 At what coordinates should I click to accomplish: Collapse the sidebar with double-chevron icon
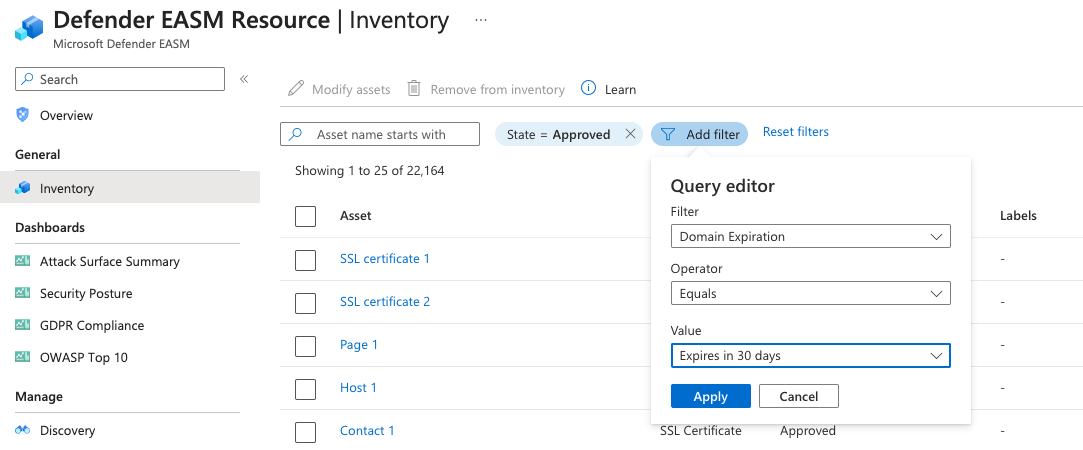244,79
